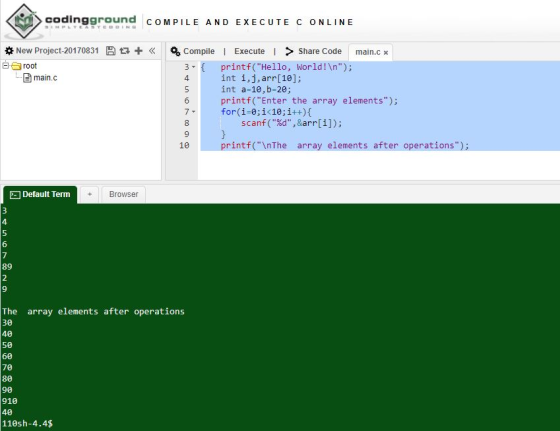
Task: Click the main.c file icon in tree
Action: click(27, 77)
